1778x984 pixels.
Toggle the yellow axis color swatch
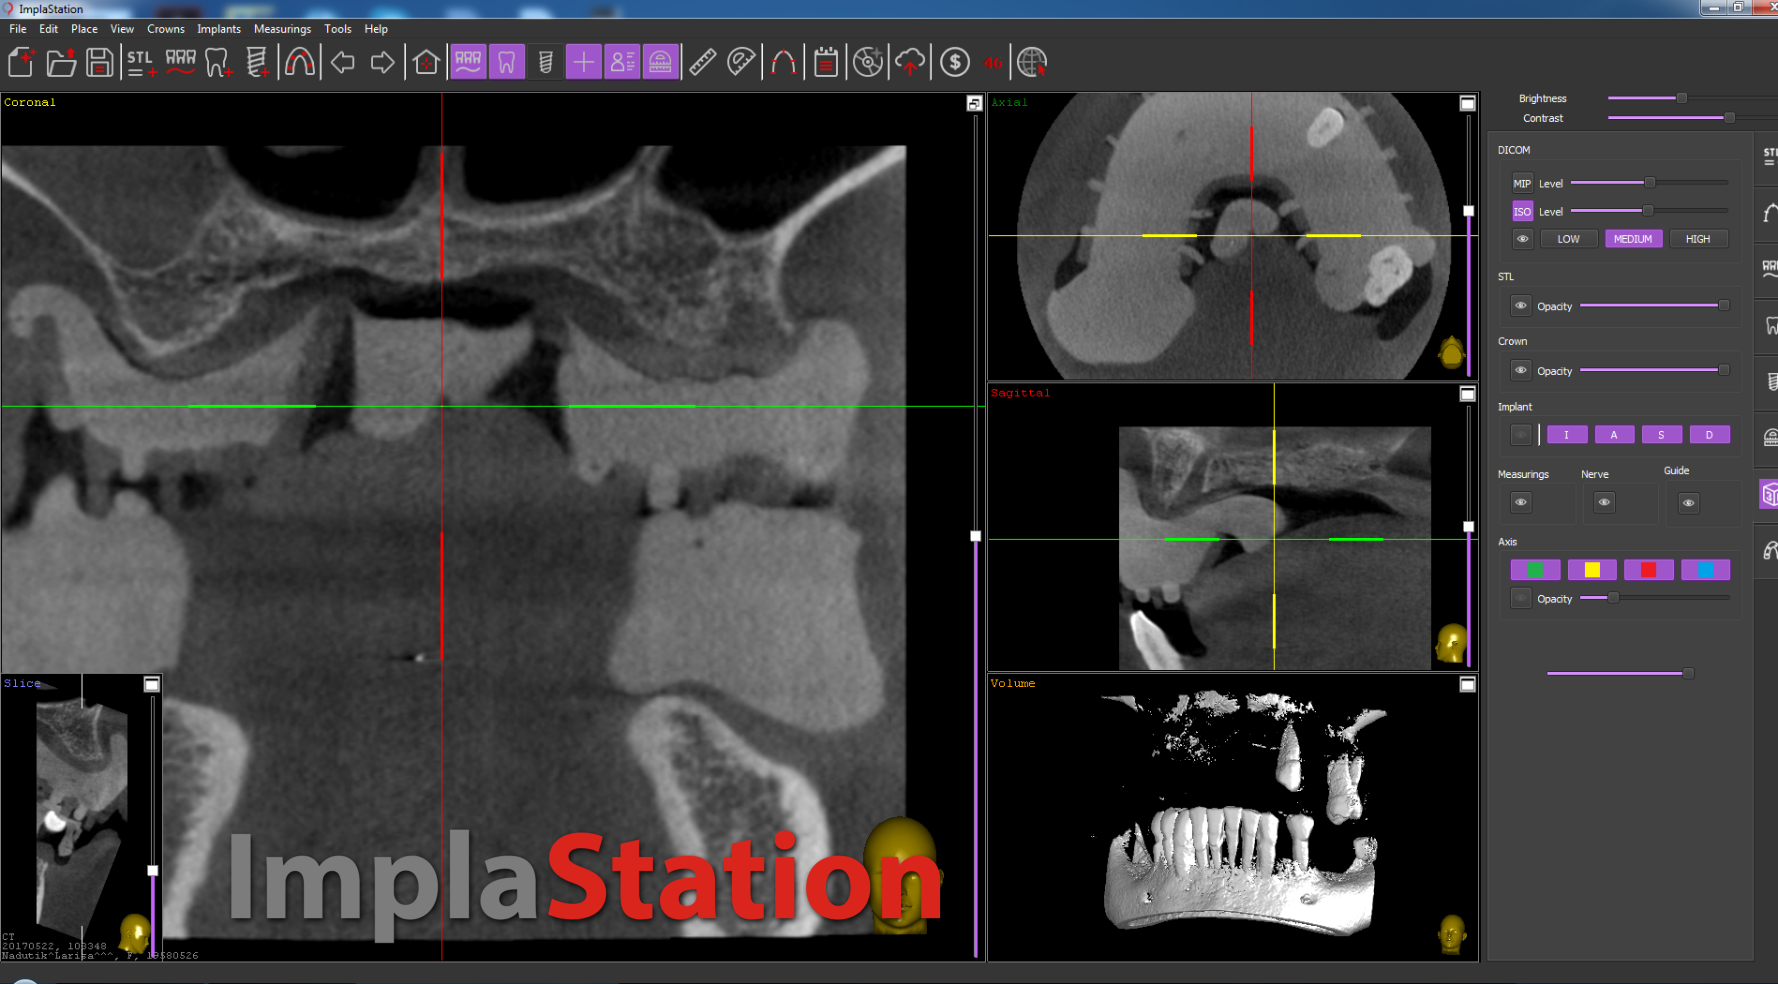click(1592, 570)
